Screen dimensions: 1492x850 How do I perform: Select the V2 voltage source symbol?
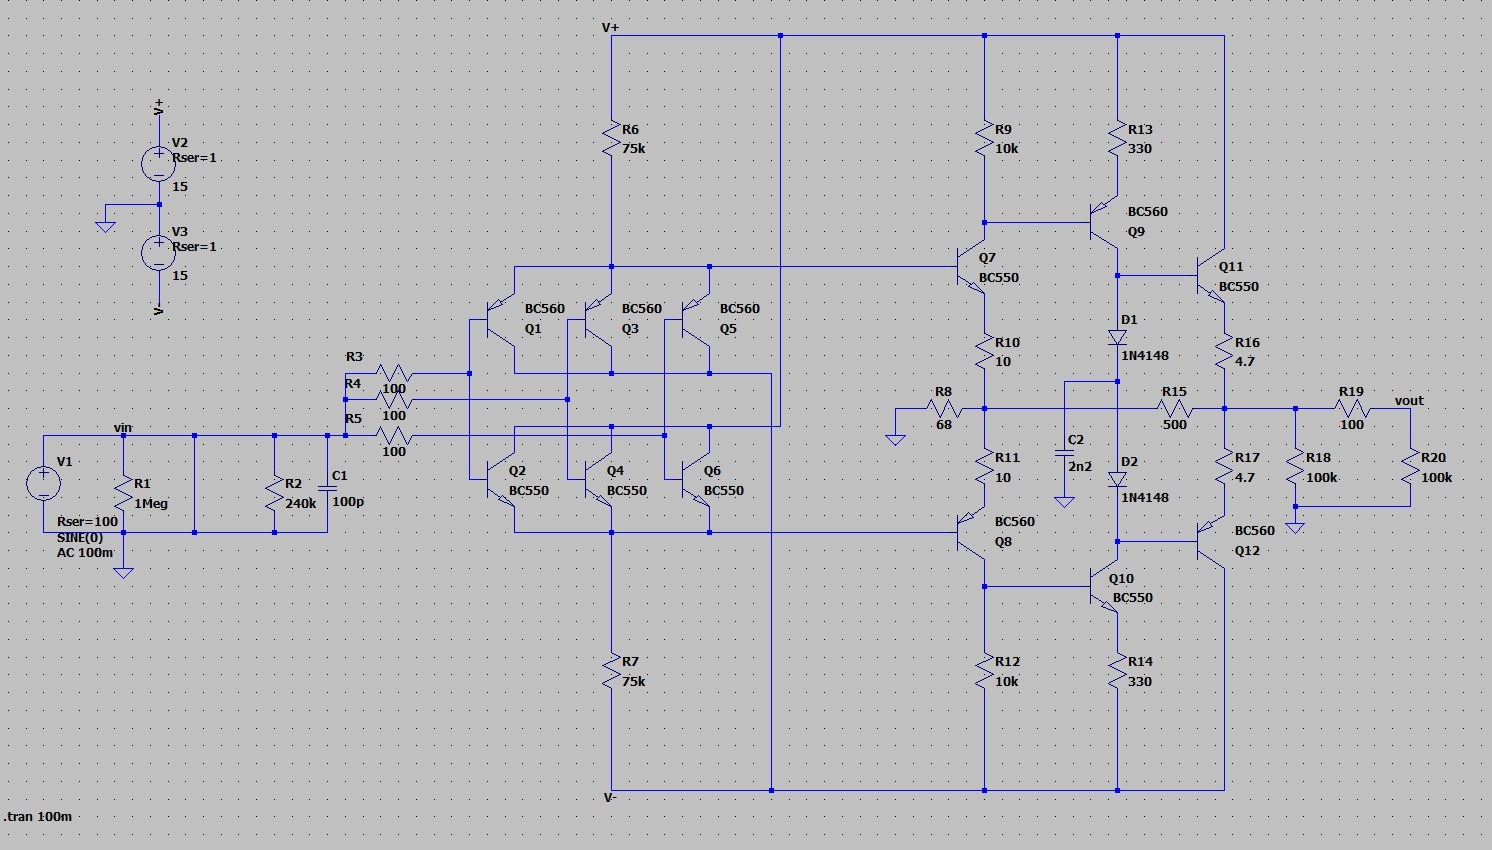159,163
